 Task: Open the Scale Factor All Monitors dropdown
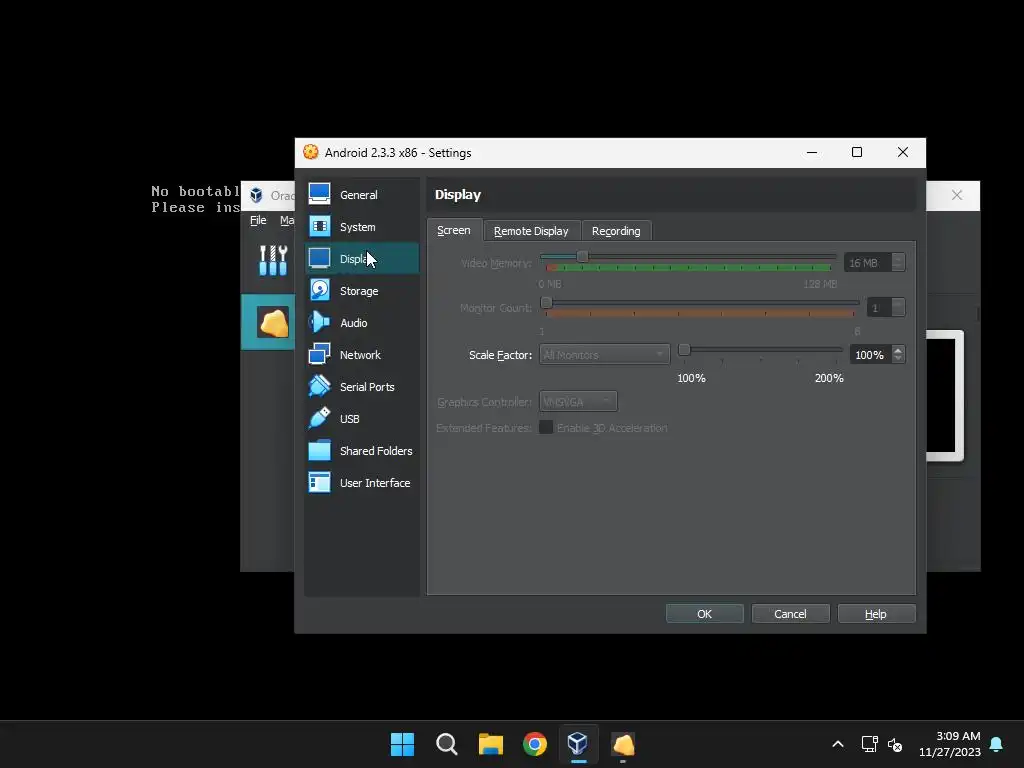604,355
